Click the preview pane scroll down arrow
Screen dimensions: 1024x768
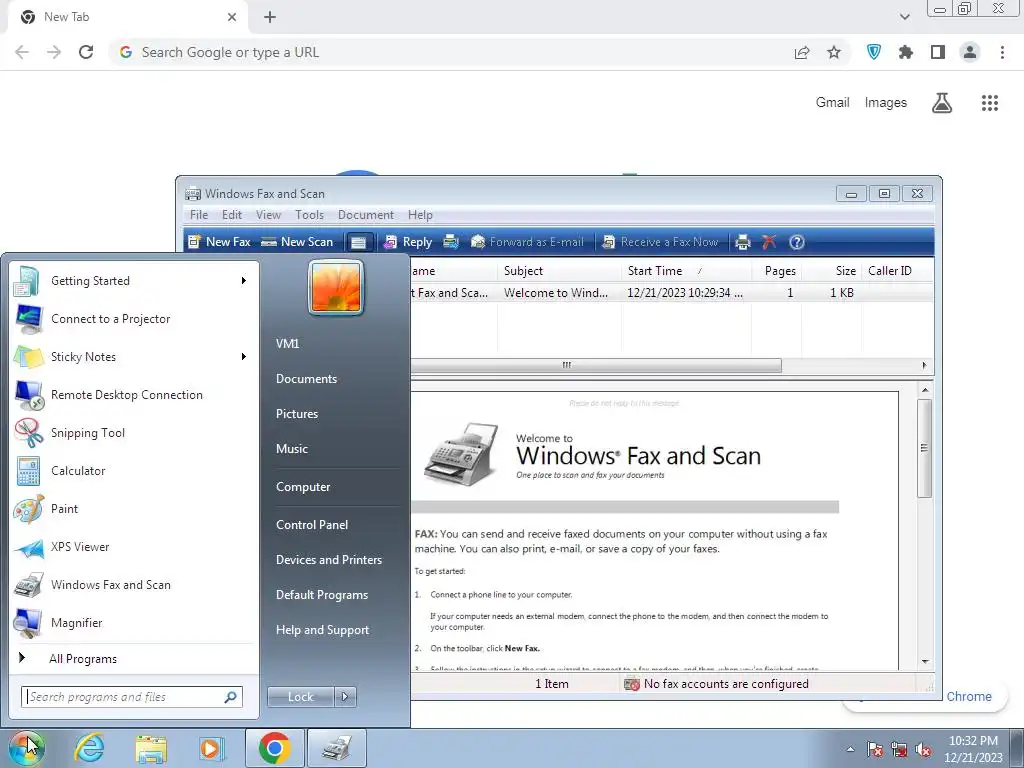(925, 662)
